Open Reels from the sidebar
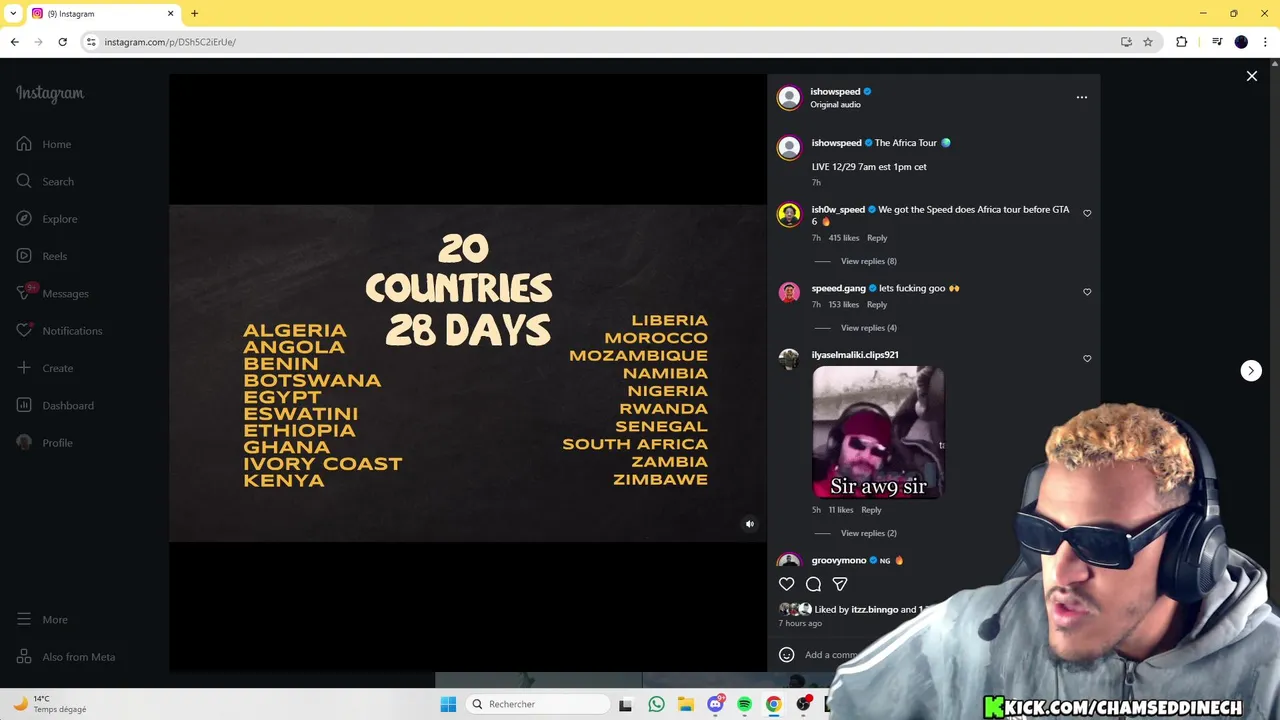Viewport: 1280px width, 720px height. click(42, 256)
